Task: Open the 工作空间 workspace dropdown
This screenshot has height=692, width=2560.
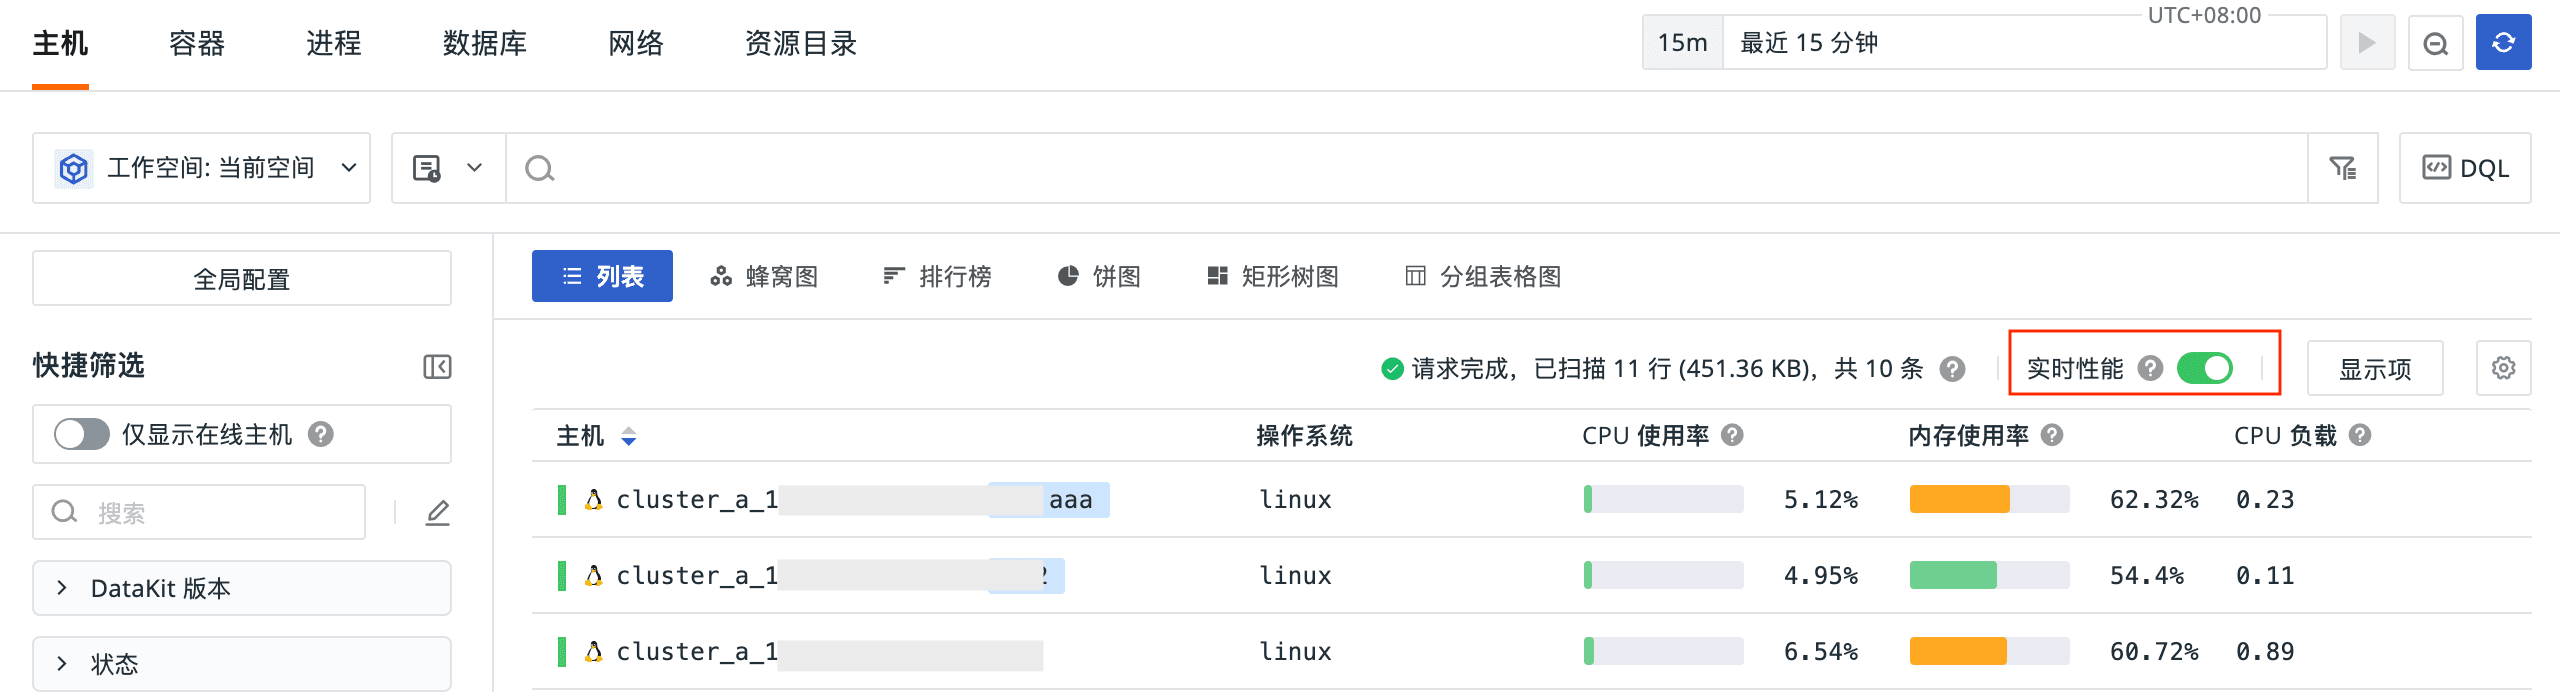Action: (202, 168)
